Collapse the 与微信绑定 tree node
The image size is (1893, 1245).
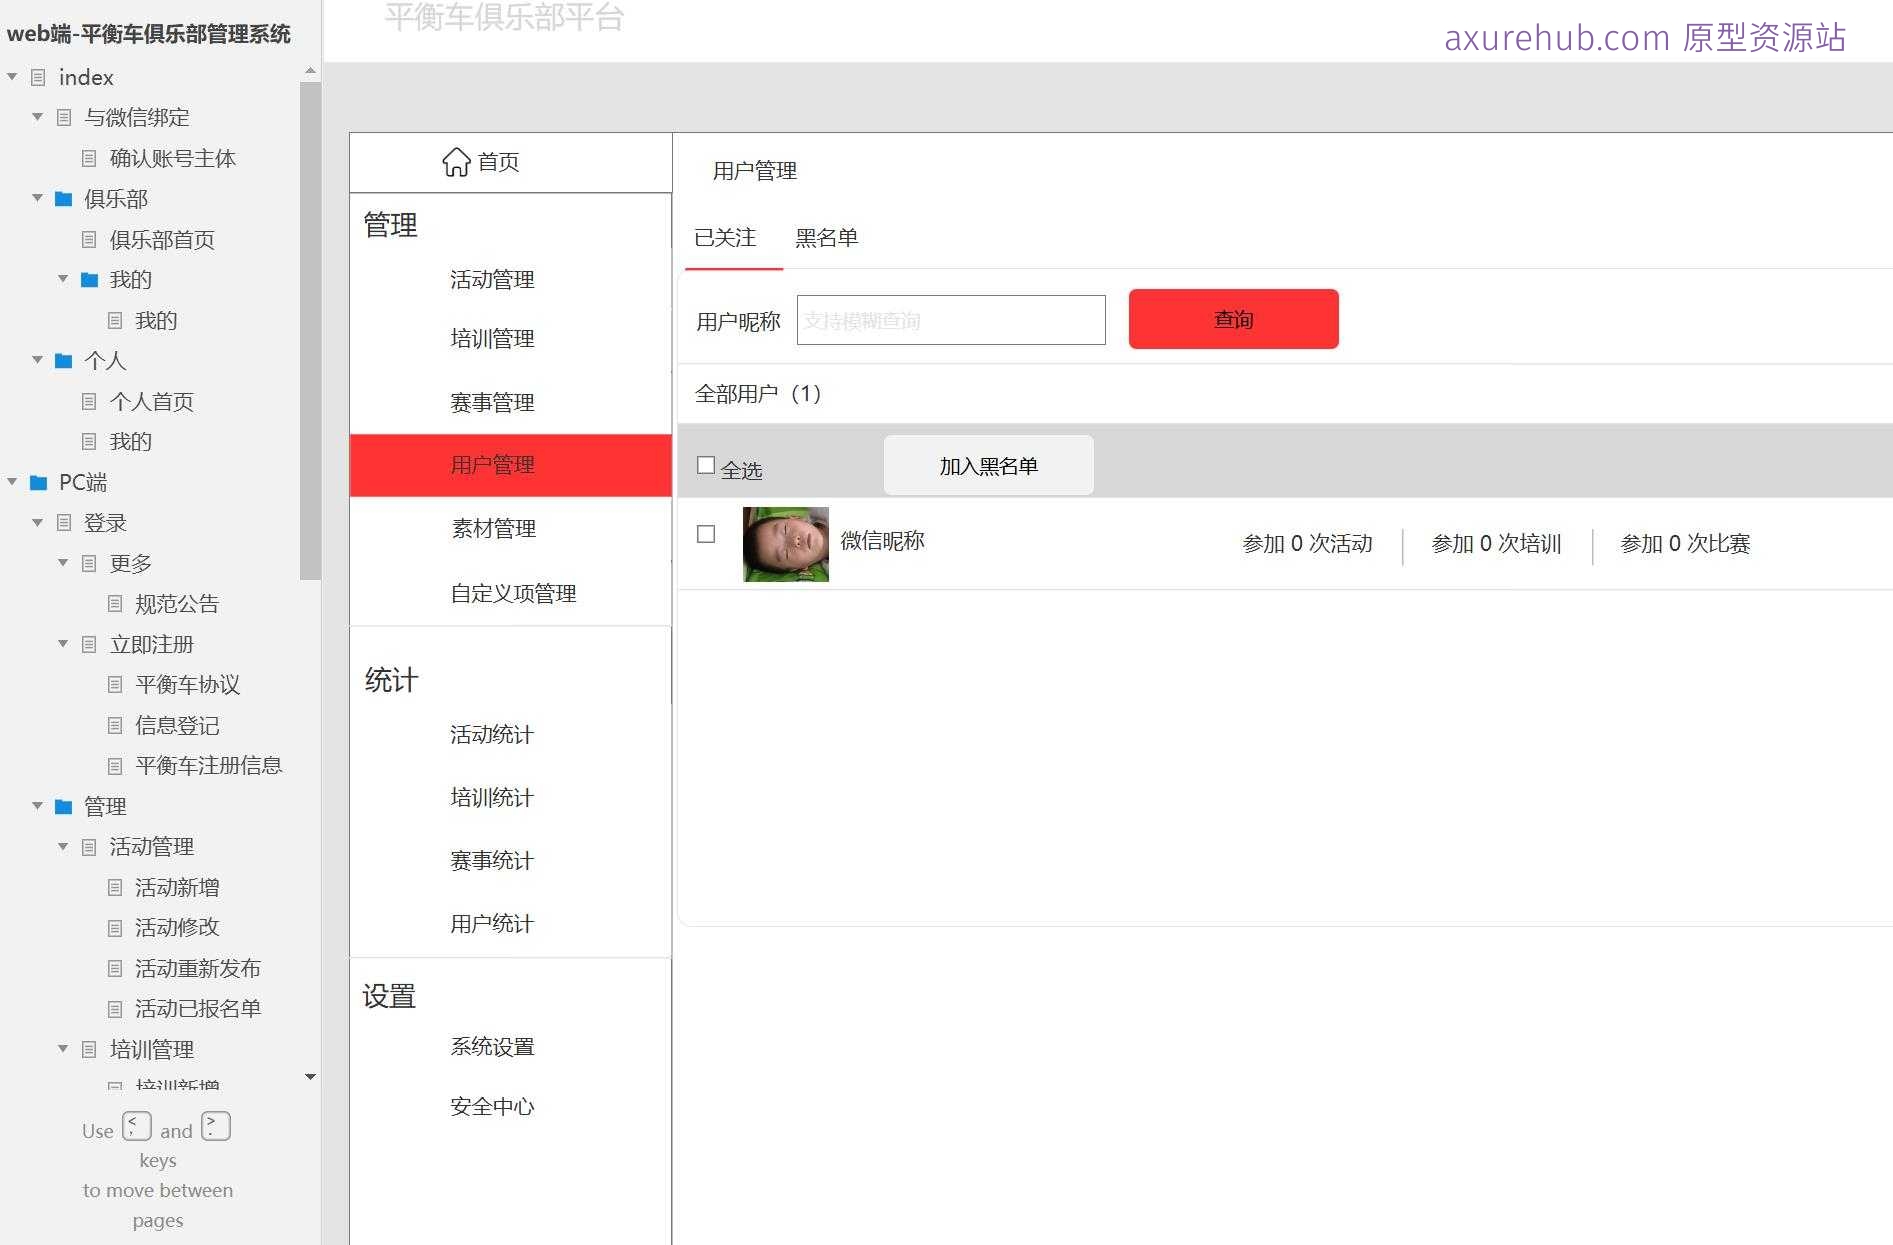[37, 117]
